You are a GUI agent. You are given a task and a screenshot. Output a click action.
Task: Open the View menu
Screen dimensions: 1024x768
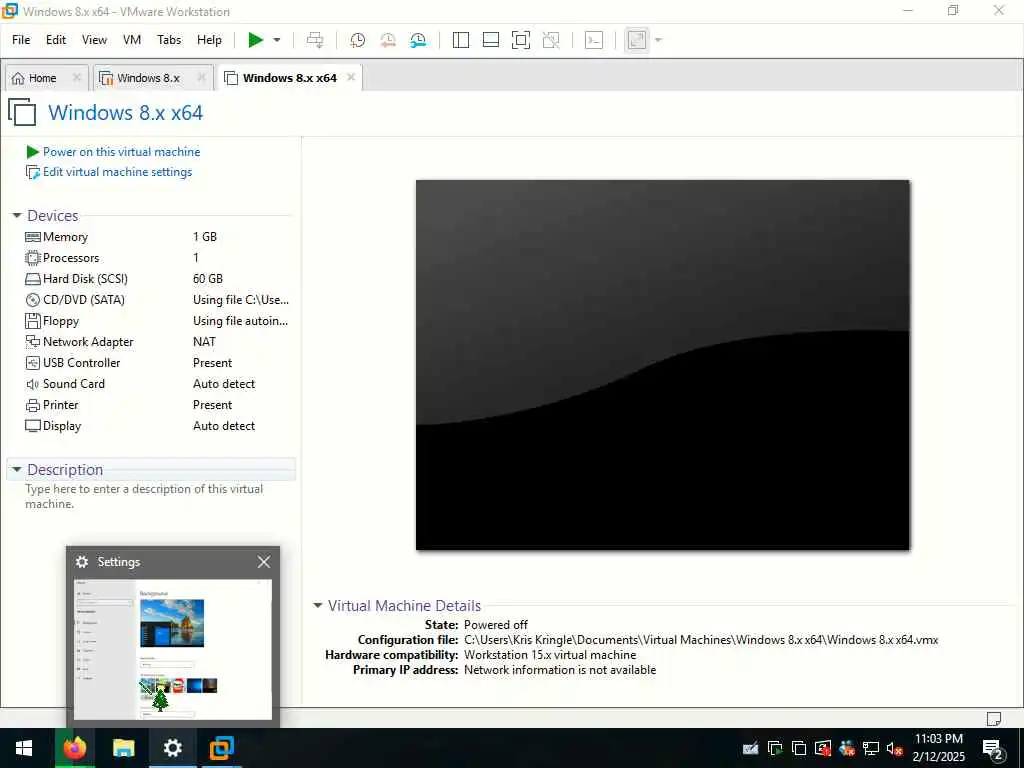coord(94,40)
